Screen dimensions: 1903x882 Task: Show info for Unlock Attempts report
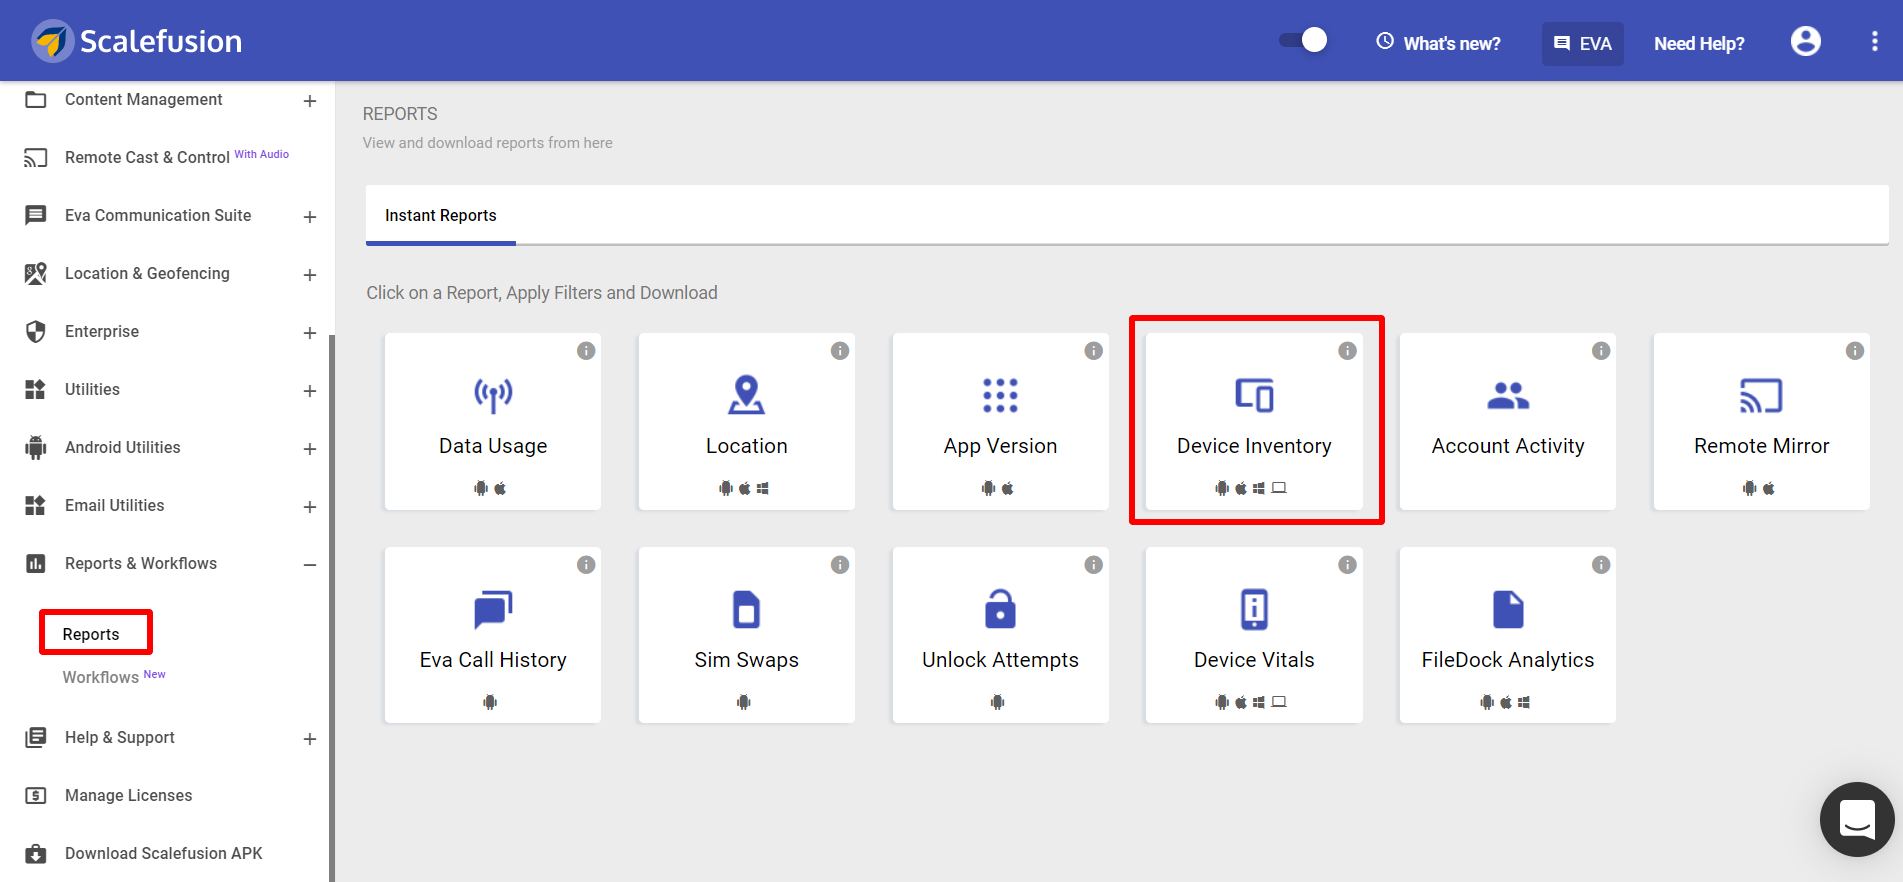[x=1094, y=565]
